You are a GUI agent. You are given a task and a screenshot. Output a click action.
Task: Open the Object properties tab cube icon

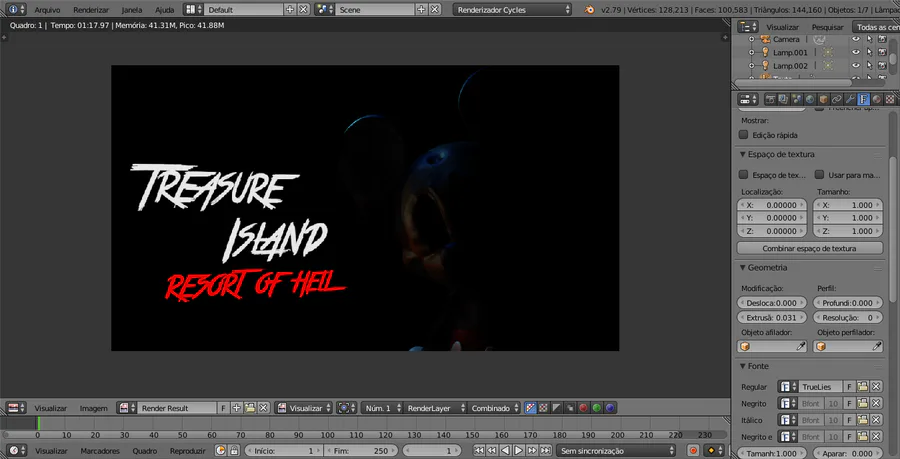(823, 99)
